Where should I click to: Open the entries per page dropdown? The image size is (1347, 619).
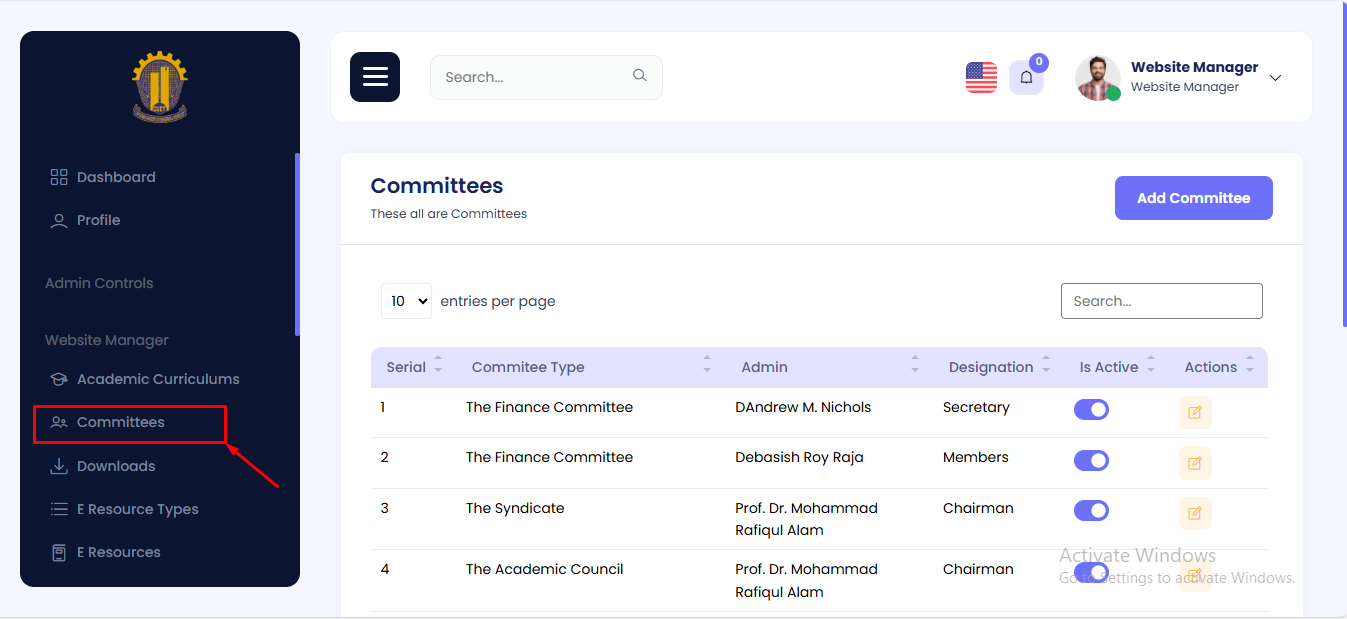click(x=406, y=301)
